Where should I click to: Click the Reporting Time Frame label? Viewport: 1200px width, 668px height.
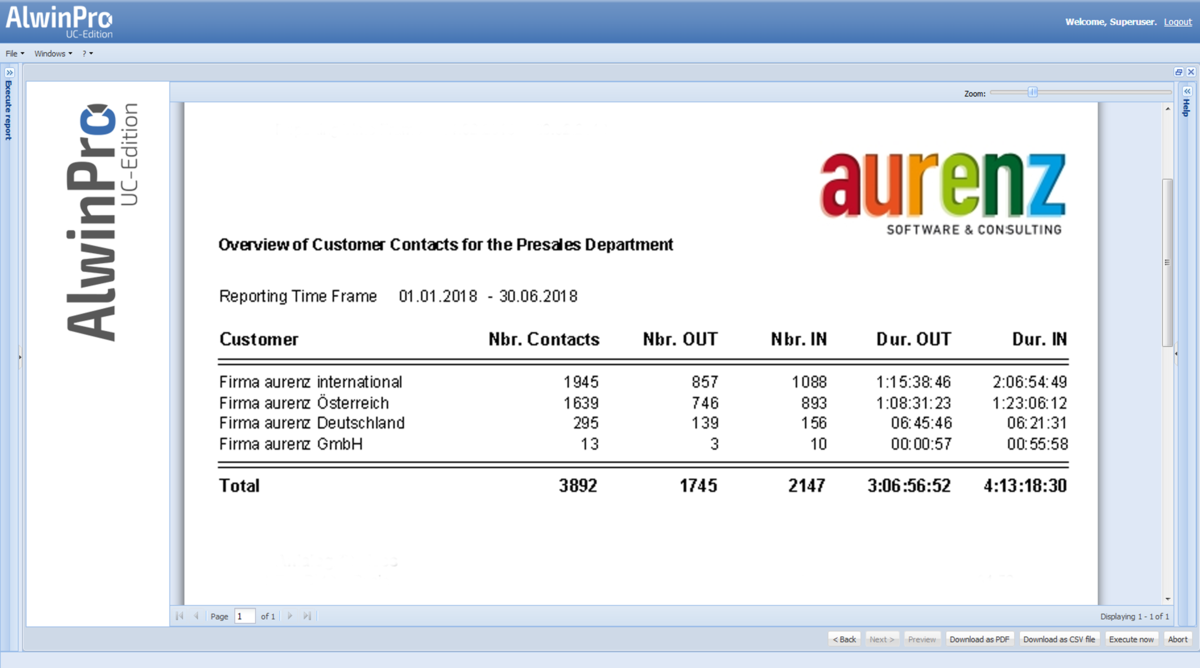[x=298, y=296]
